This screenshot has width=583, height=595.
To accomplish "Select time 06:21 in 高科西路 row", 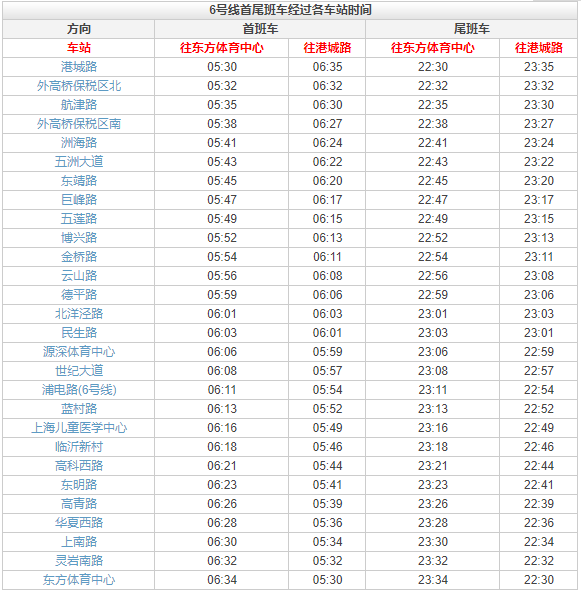I will 222,466.
